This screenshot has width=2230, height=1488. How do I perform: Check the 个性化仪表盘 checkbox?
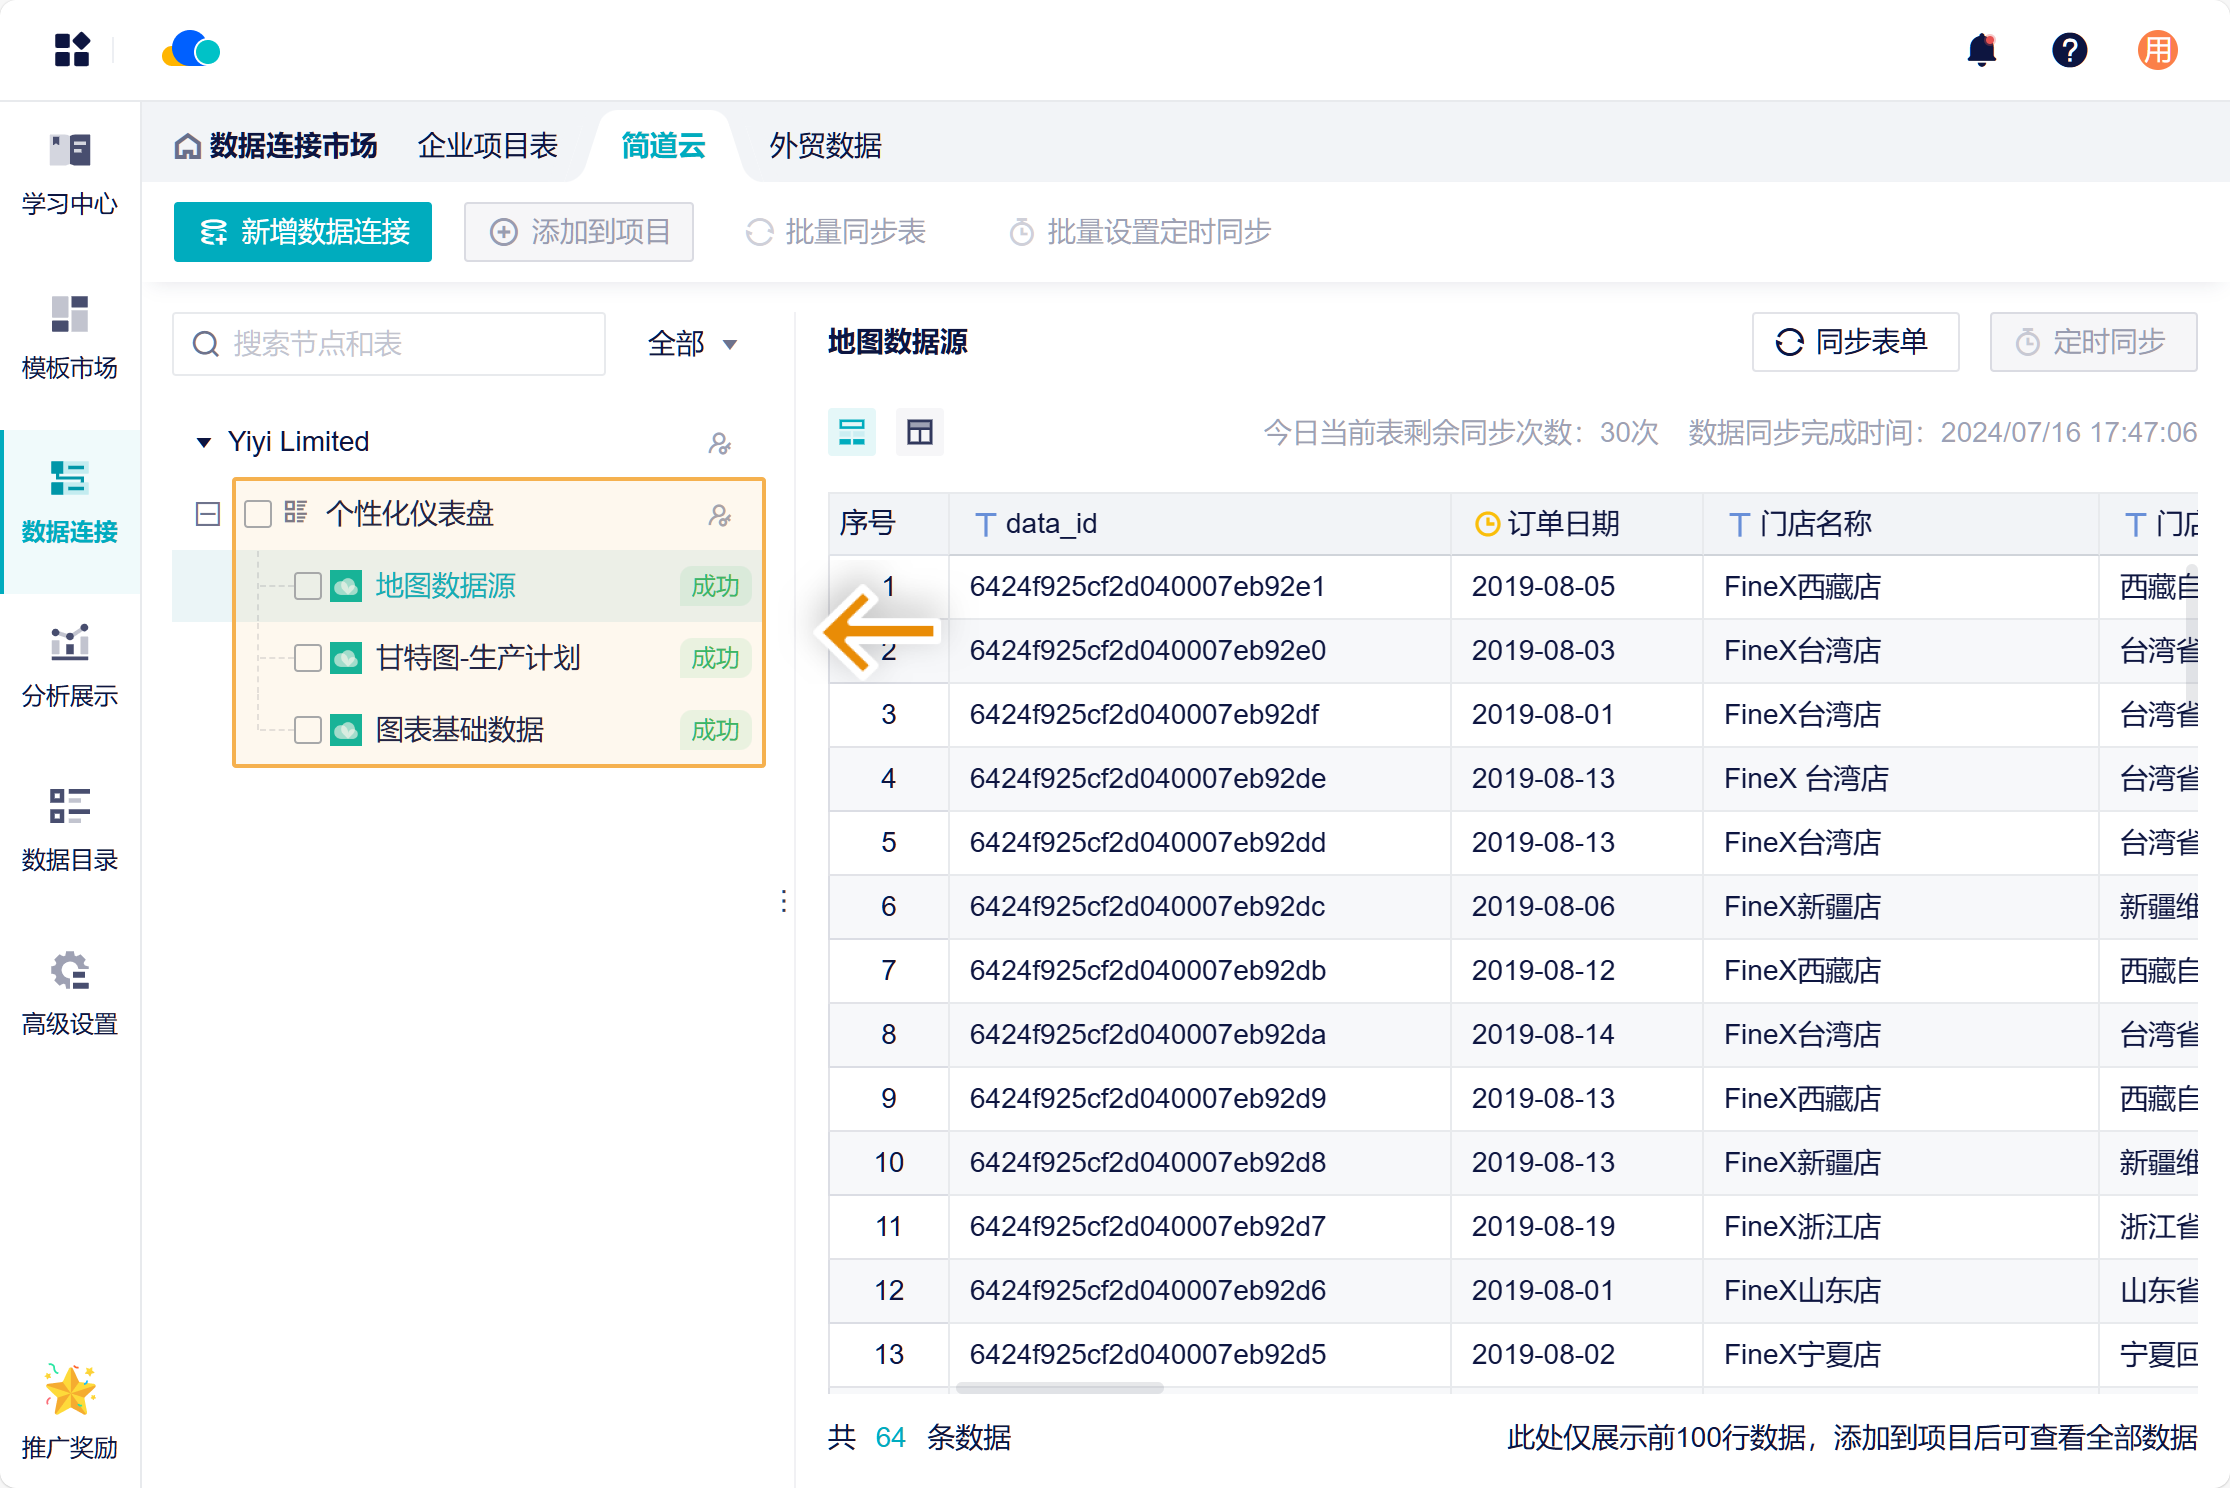pos(258,514)
